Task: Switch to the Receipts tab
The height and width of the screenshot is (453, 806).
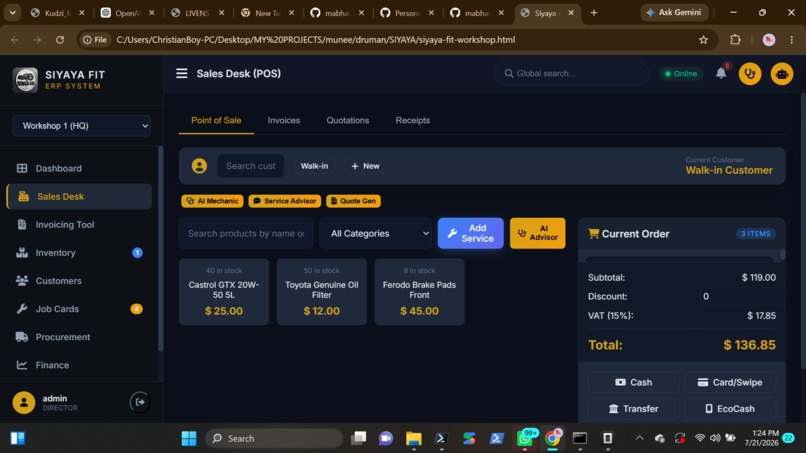Action: (x=413, y=120)
